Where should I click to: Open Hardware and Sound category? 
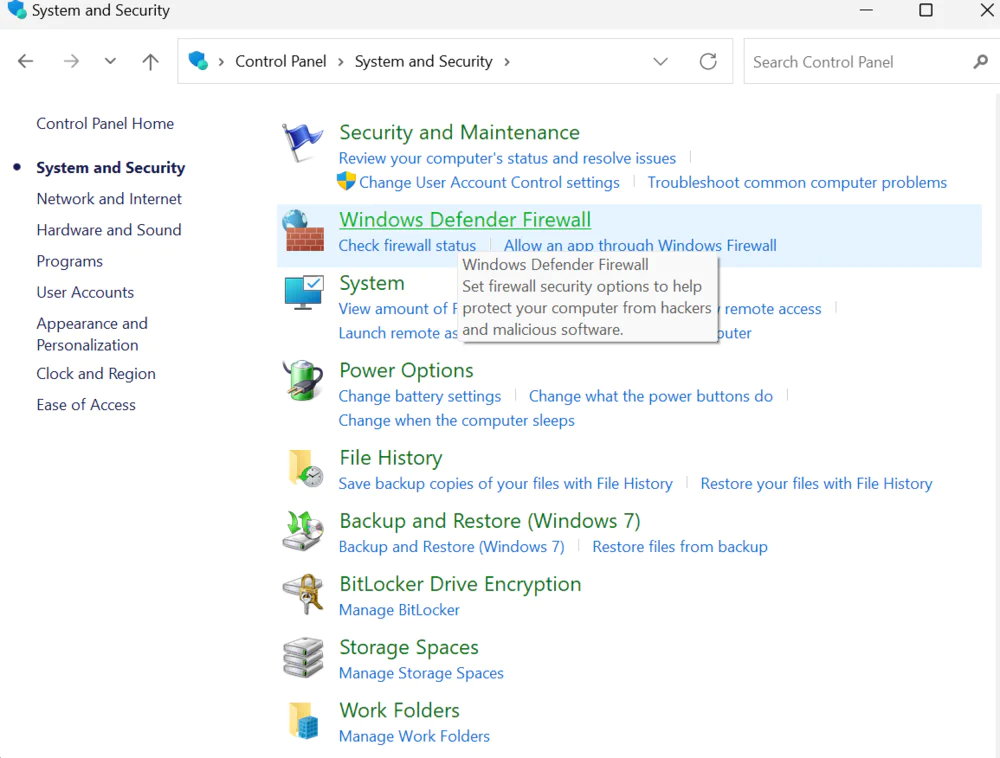109,230
